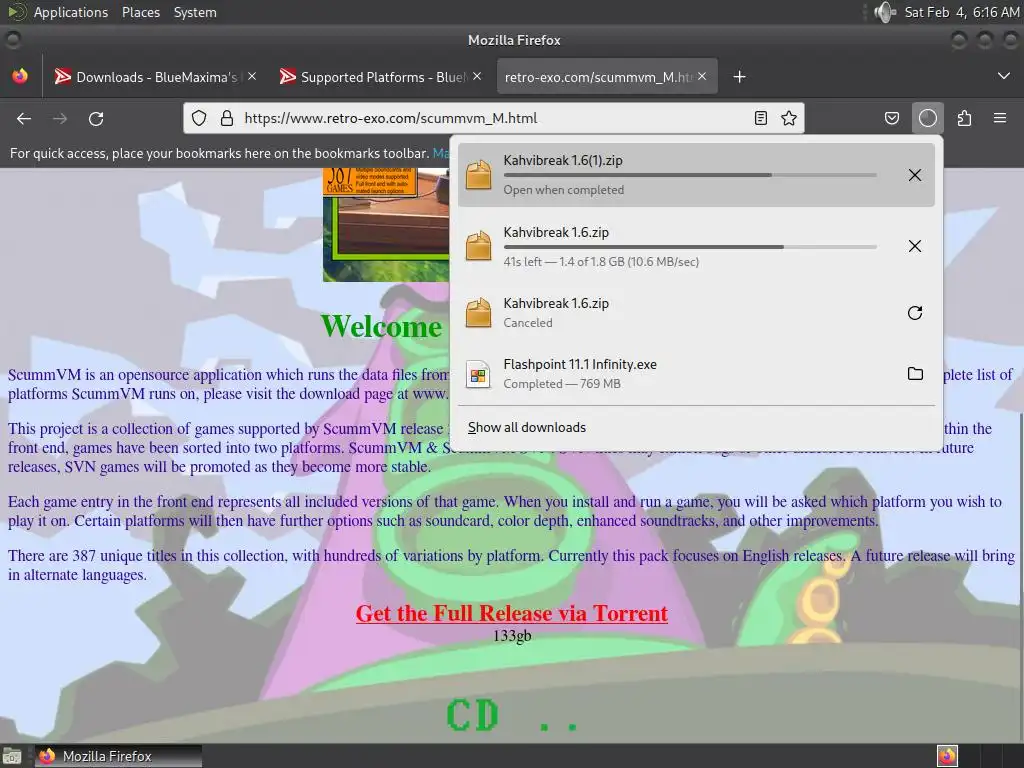Click the date and time clock
The image size is (1024, 768).
(x=961, y=12)
